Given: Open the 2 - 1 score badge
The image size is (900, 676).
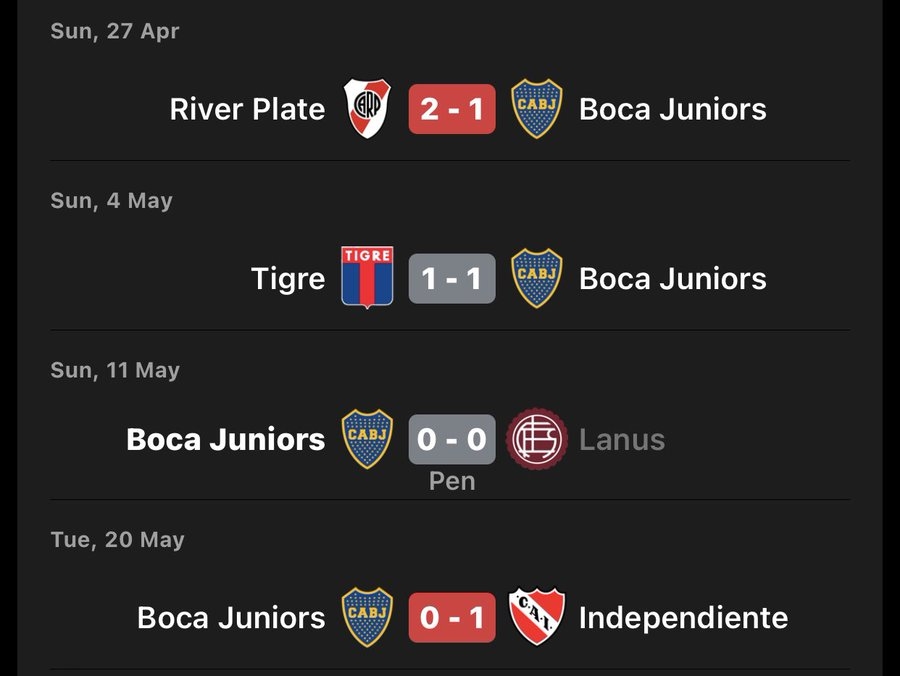Looking at the screenshot, I should click(452, 109).
